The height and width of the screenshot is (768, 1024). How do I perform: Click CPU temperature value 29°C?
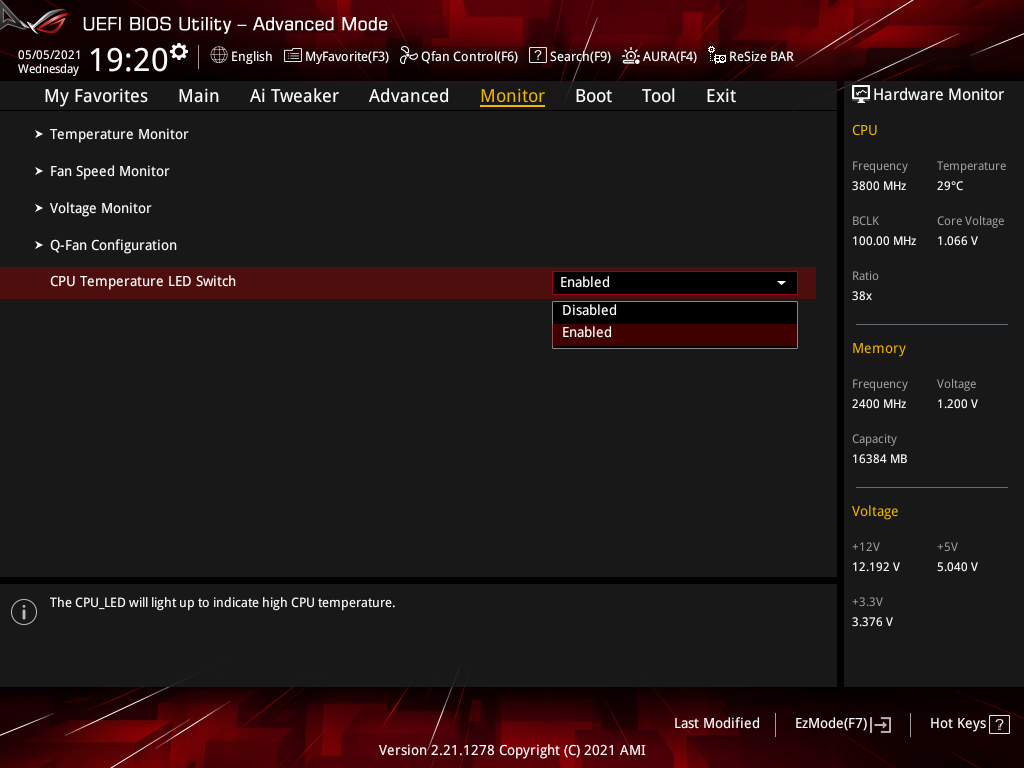[x=950, y=186]
